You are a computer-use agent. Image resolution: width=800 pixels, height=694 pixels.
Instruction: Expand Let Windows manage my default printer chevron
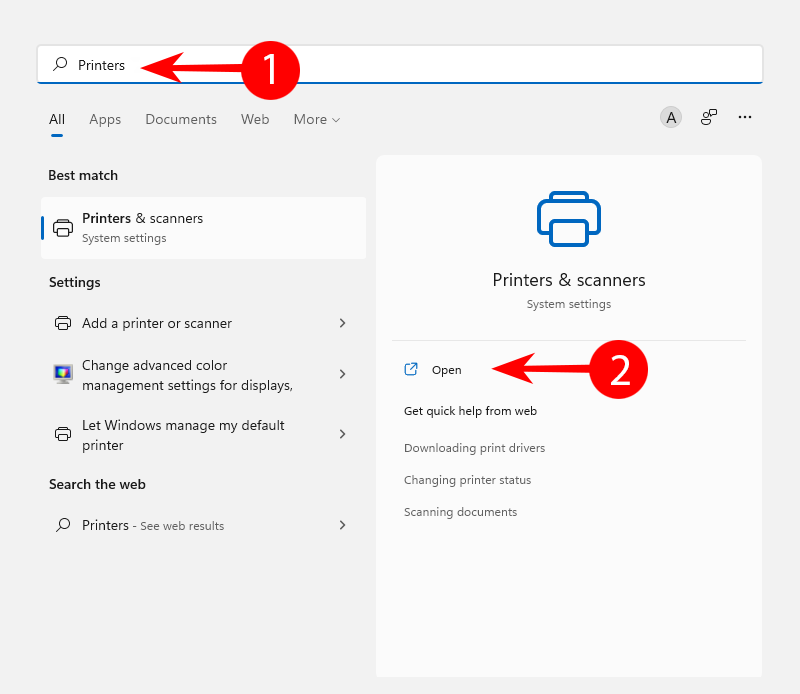pos(342,434)
